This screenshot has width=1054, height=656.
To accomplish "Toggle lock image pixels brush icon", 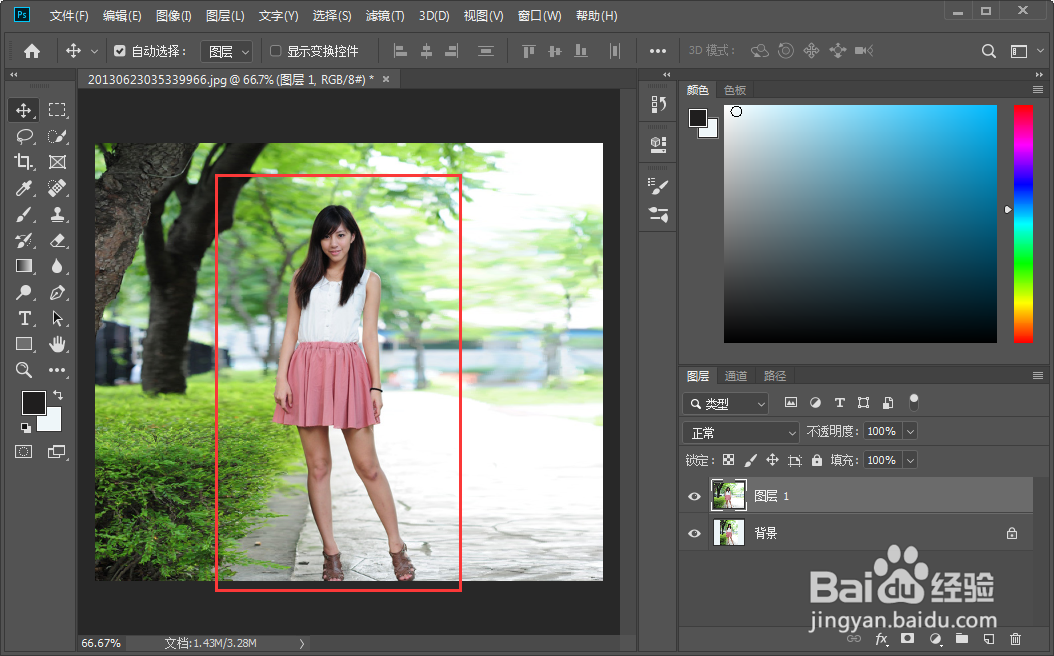I will tap(750, 460).
